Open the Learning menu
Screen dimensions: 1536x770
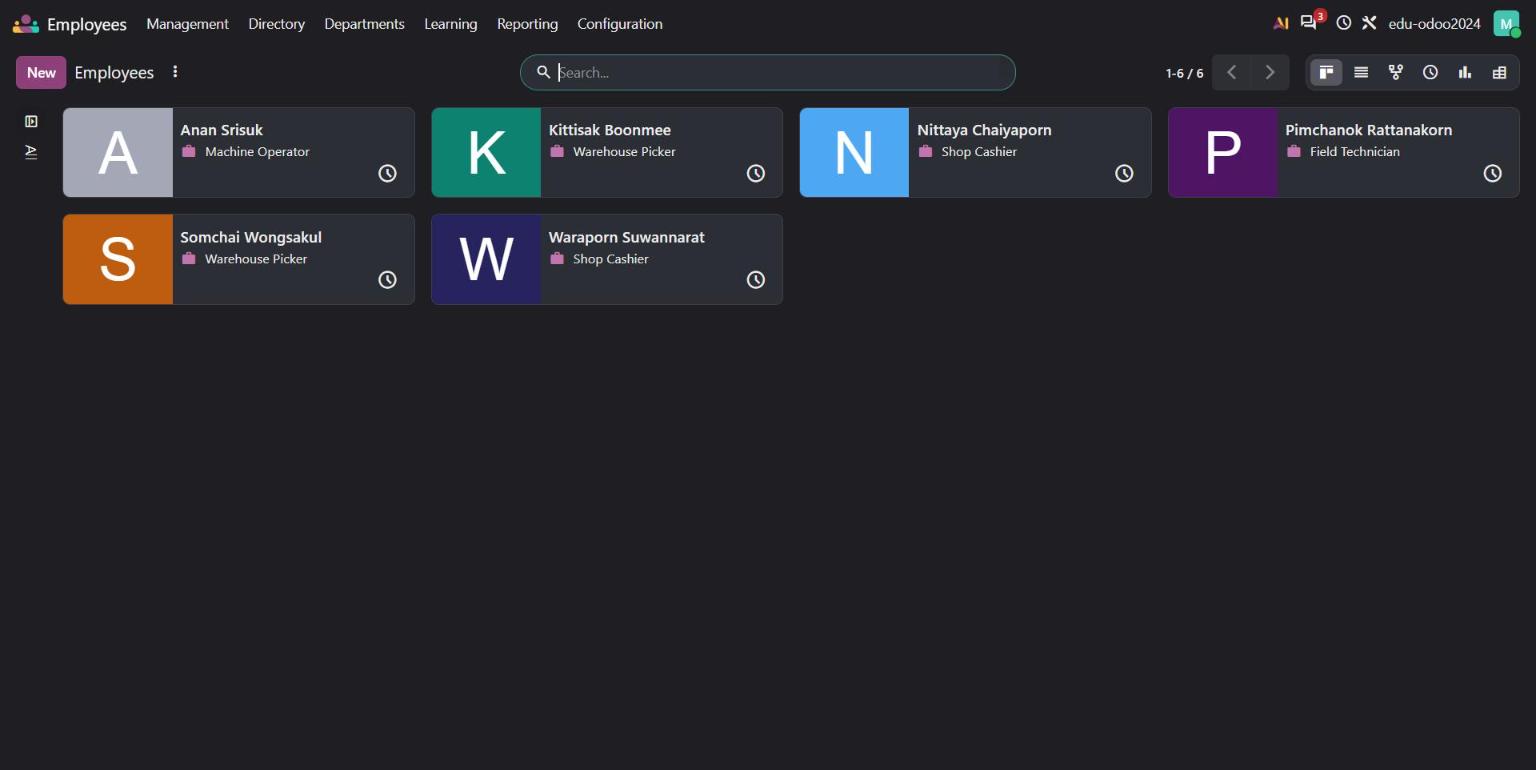pos(450,24)
